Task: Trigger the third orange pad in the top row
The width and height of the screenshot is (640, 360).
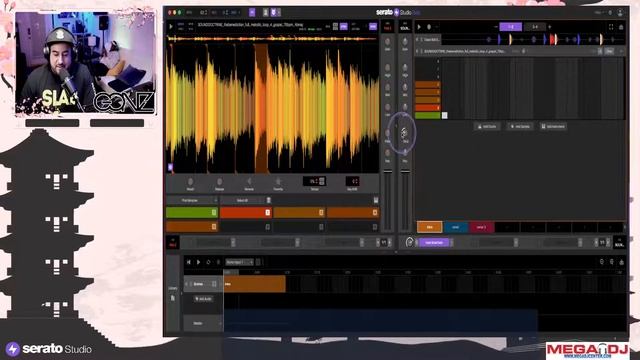Action: pos(299,212)
